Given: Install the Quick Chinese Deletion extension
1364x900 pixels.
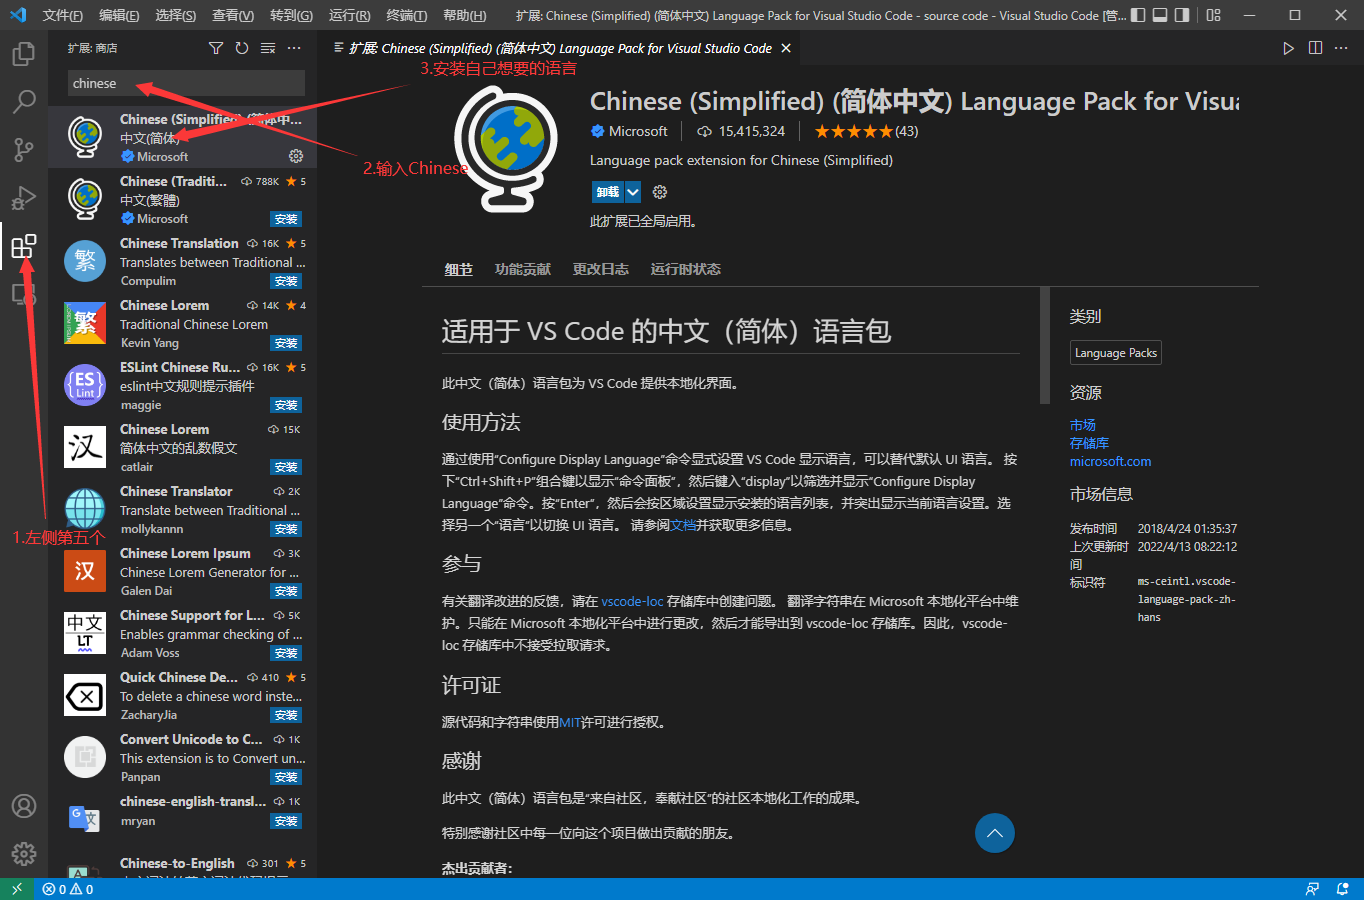Looking at the screenshot, I should pos(286,715).
